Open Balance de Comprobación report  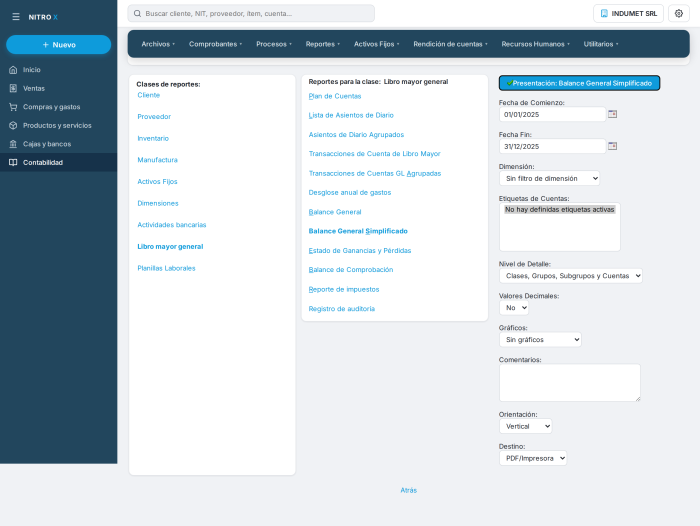point(351,270)
